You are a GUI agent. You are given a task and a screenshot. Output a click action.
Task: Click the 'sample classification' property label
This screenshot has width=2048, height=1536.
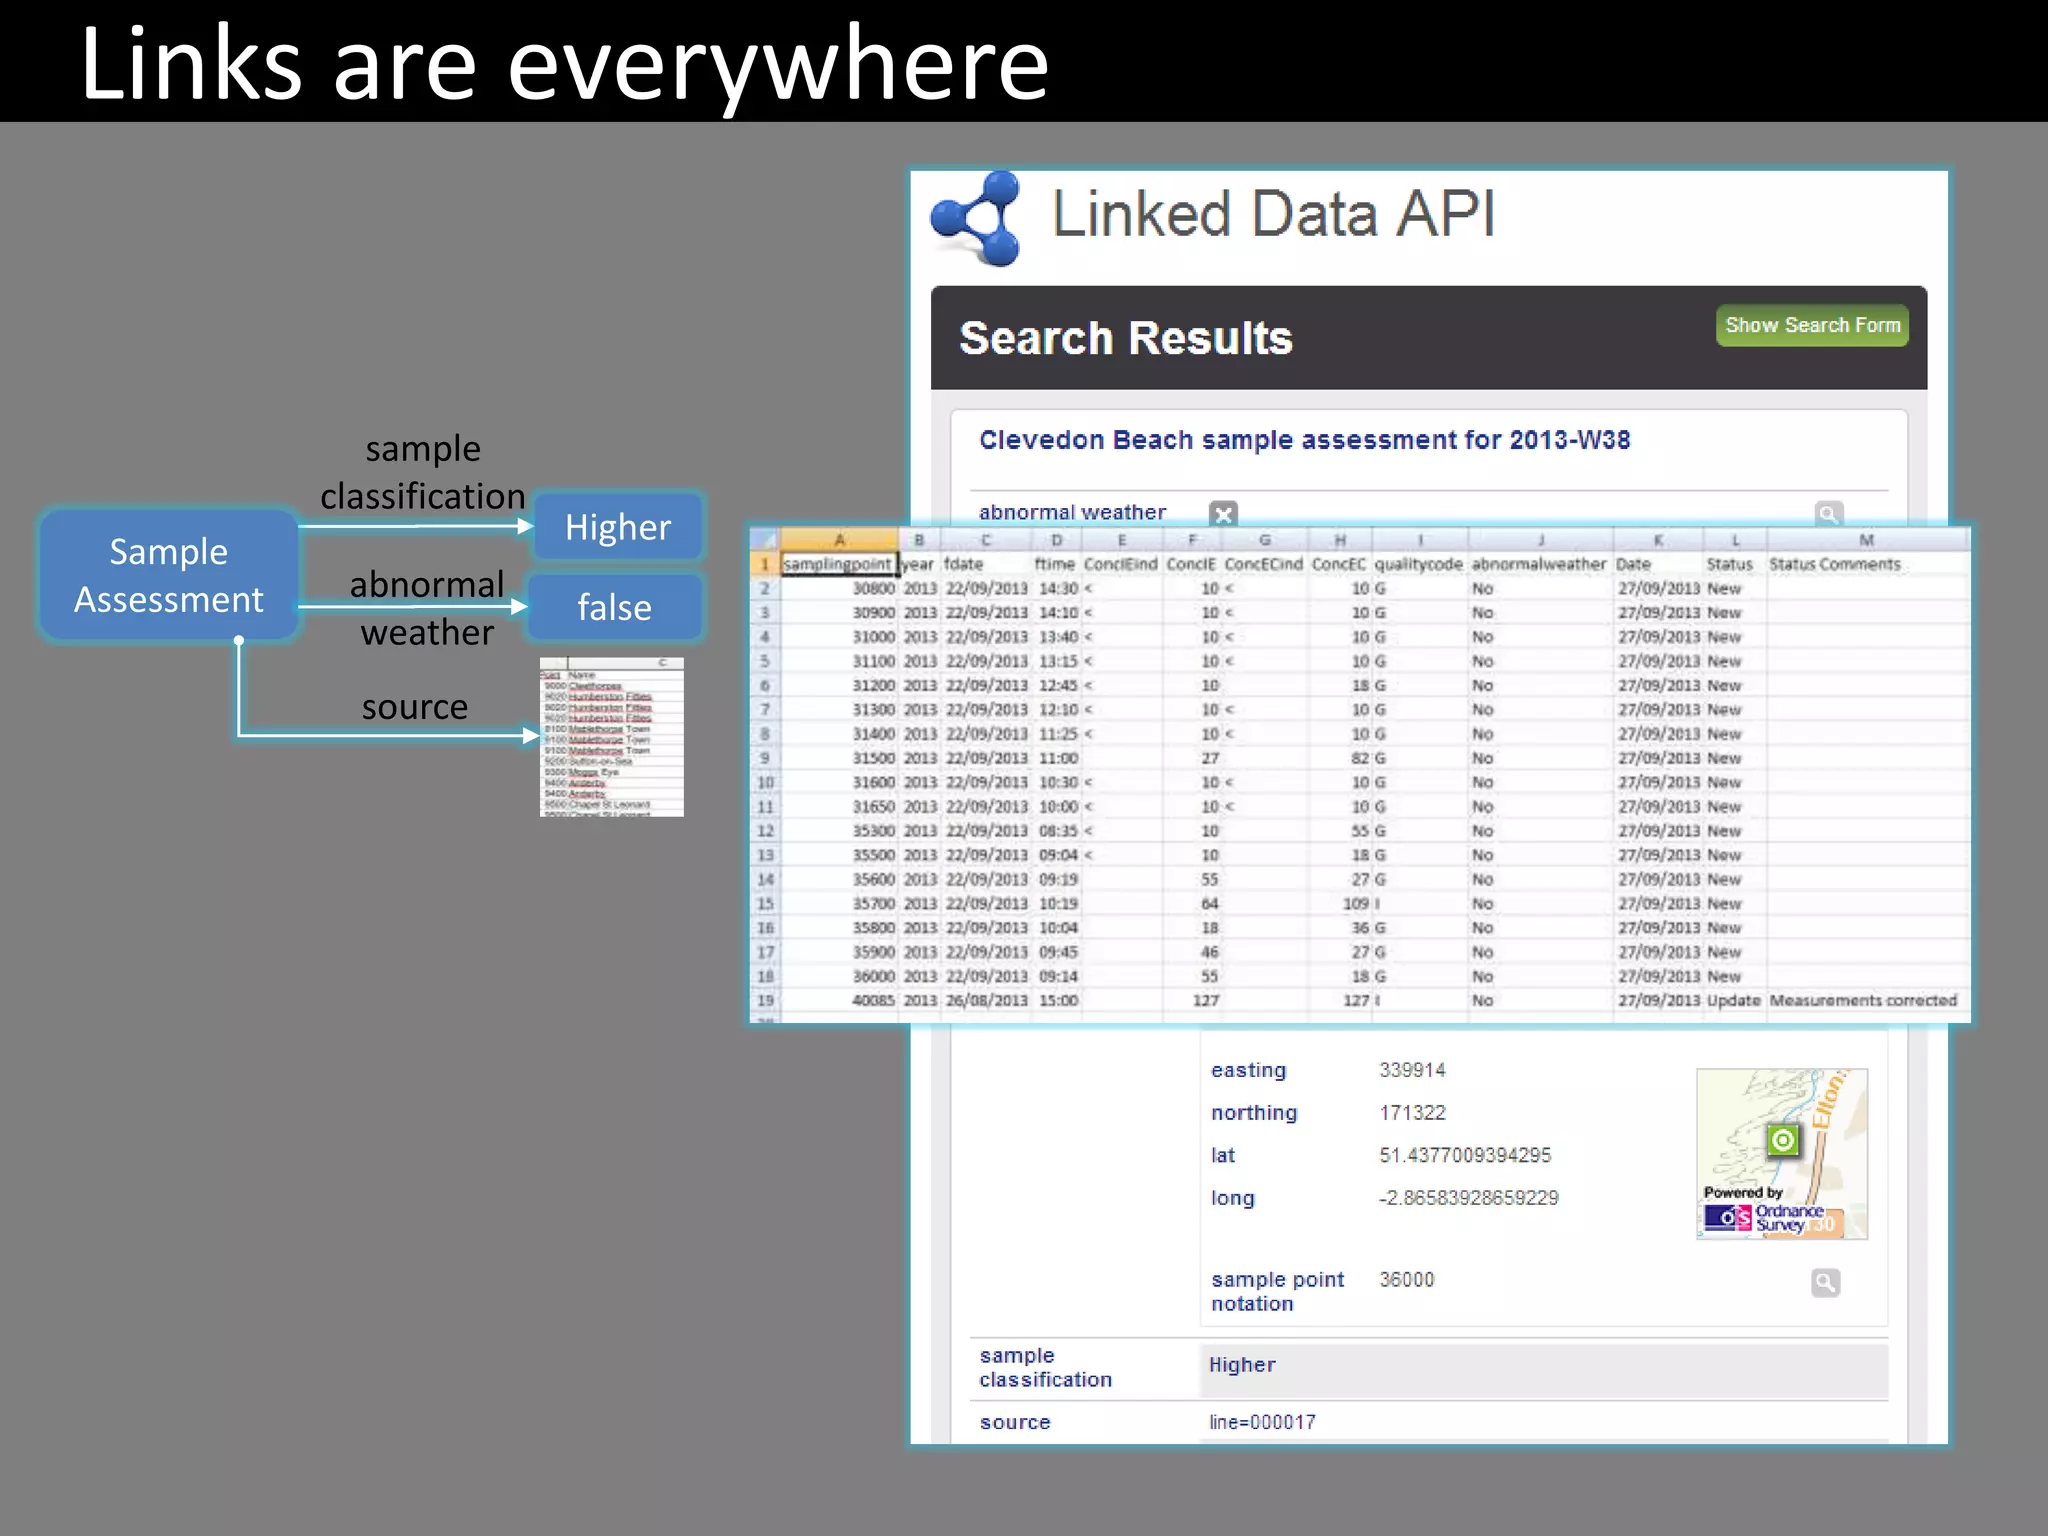[x=1045, y=1367]
